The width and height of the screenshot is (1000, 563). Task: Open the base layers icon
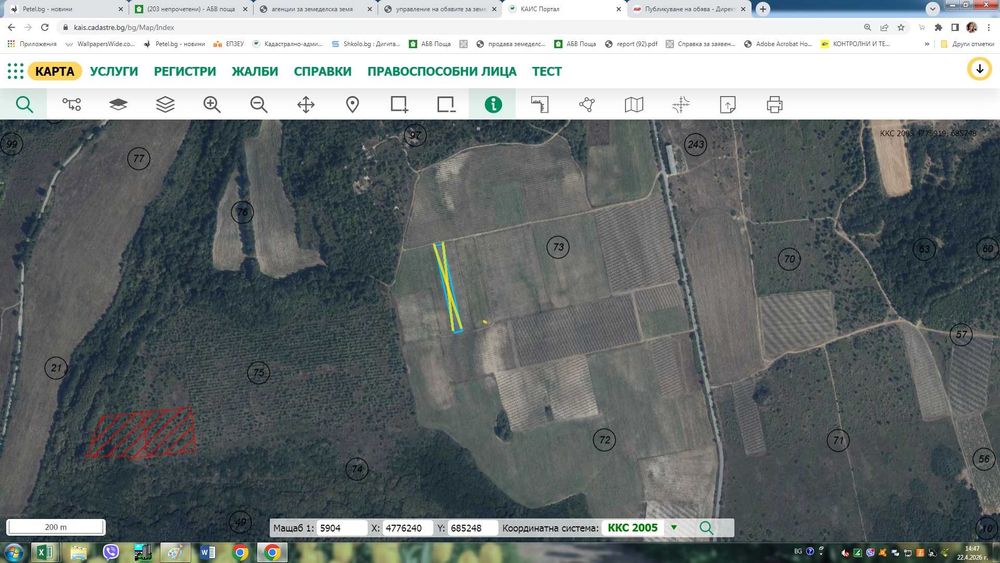tap(118, 104)
